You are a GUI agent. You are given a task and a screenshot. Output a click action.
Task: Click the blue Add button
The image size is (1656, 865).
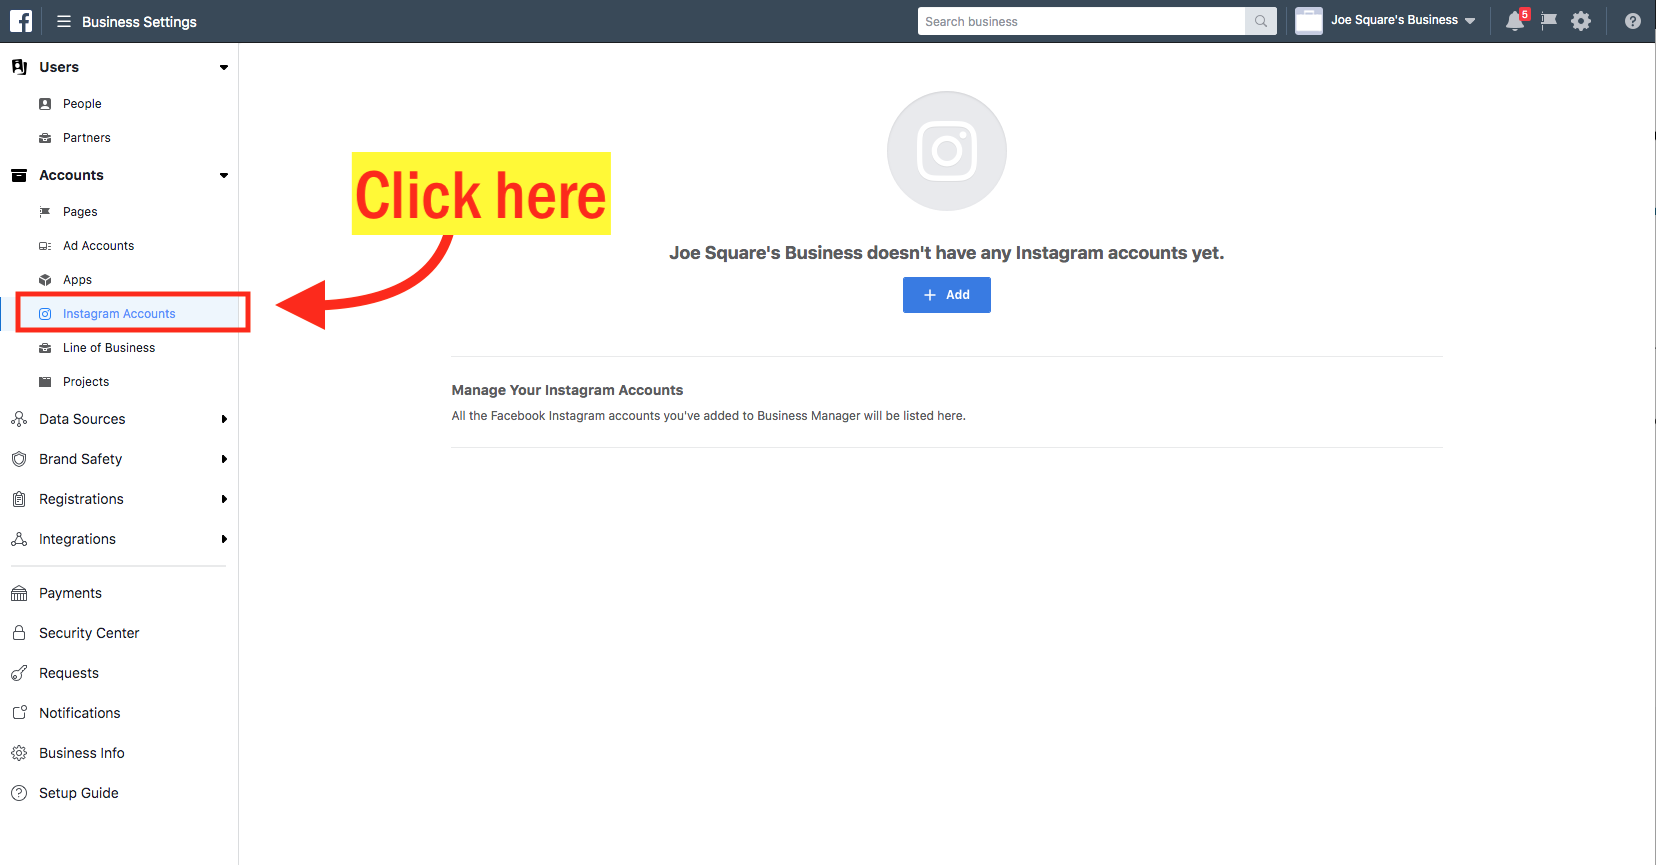coord(947,295)
